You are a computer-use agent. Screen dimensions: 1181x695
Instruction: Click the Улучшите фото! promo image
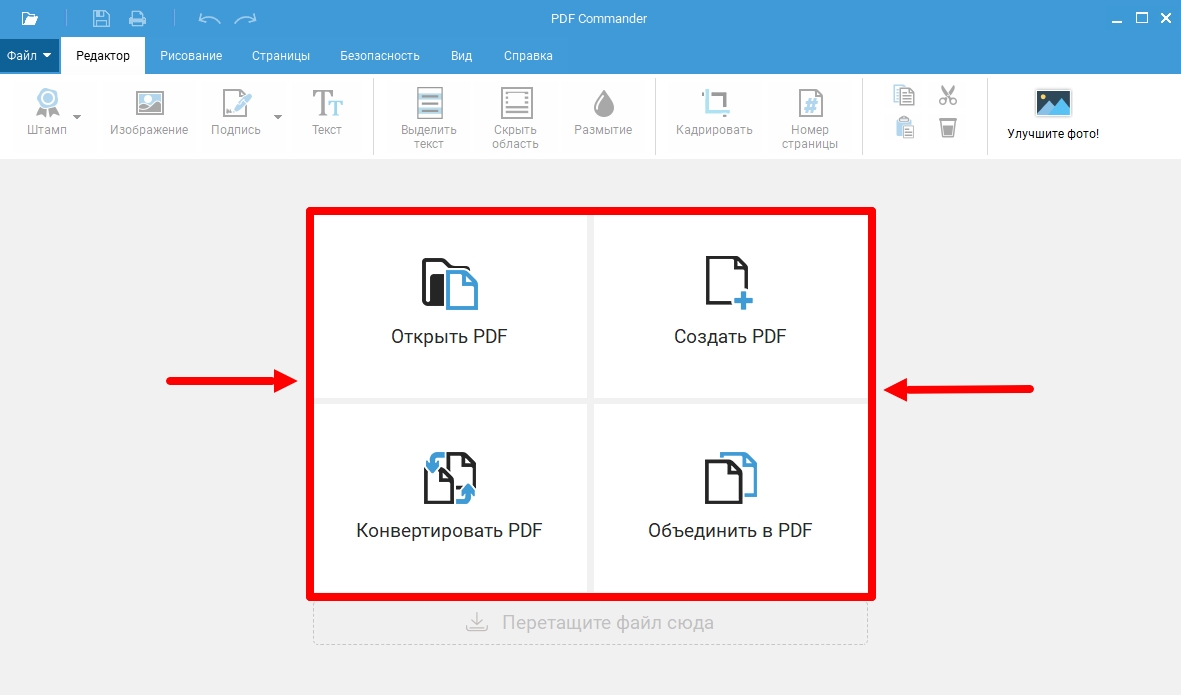tap(1053, 104)
